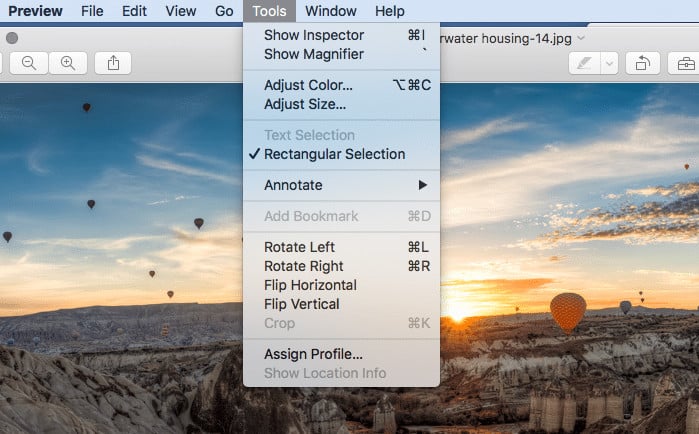Click the Markup pen highlight icon
Image resolution: width=699 pixels, height=434 pixels.
coord(584,63)
